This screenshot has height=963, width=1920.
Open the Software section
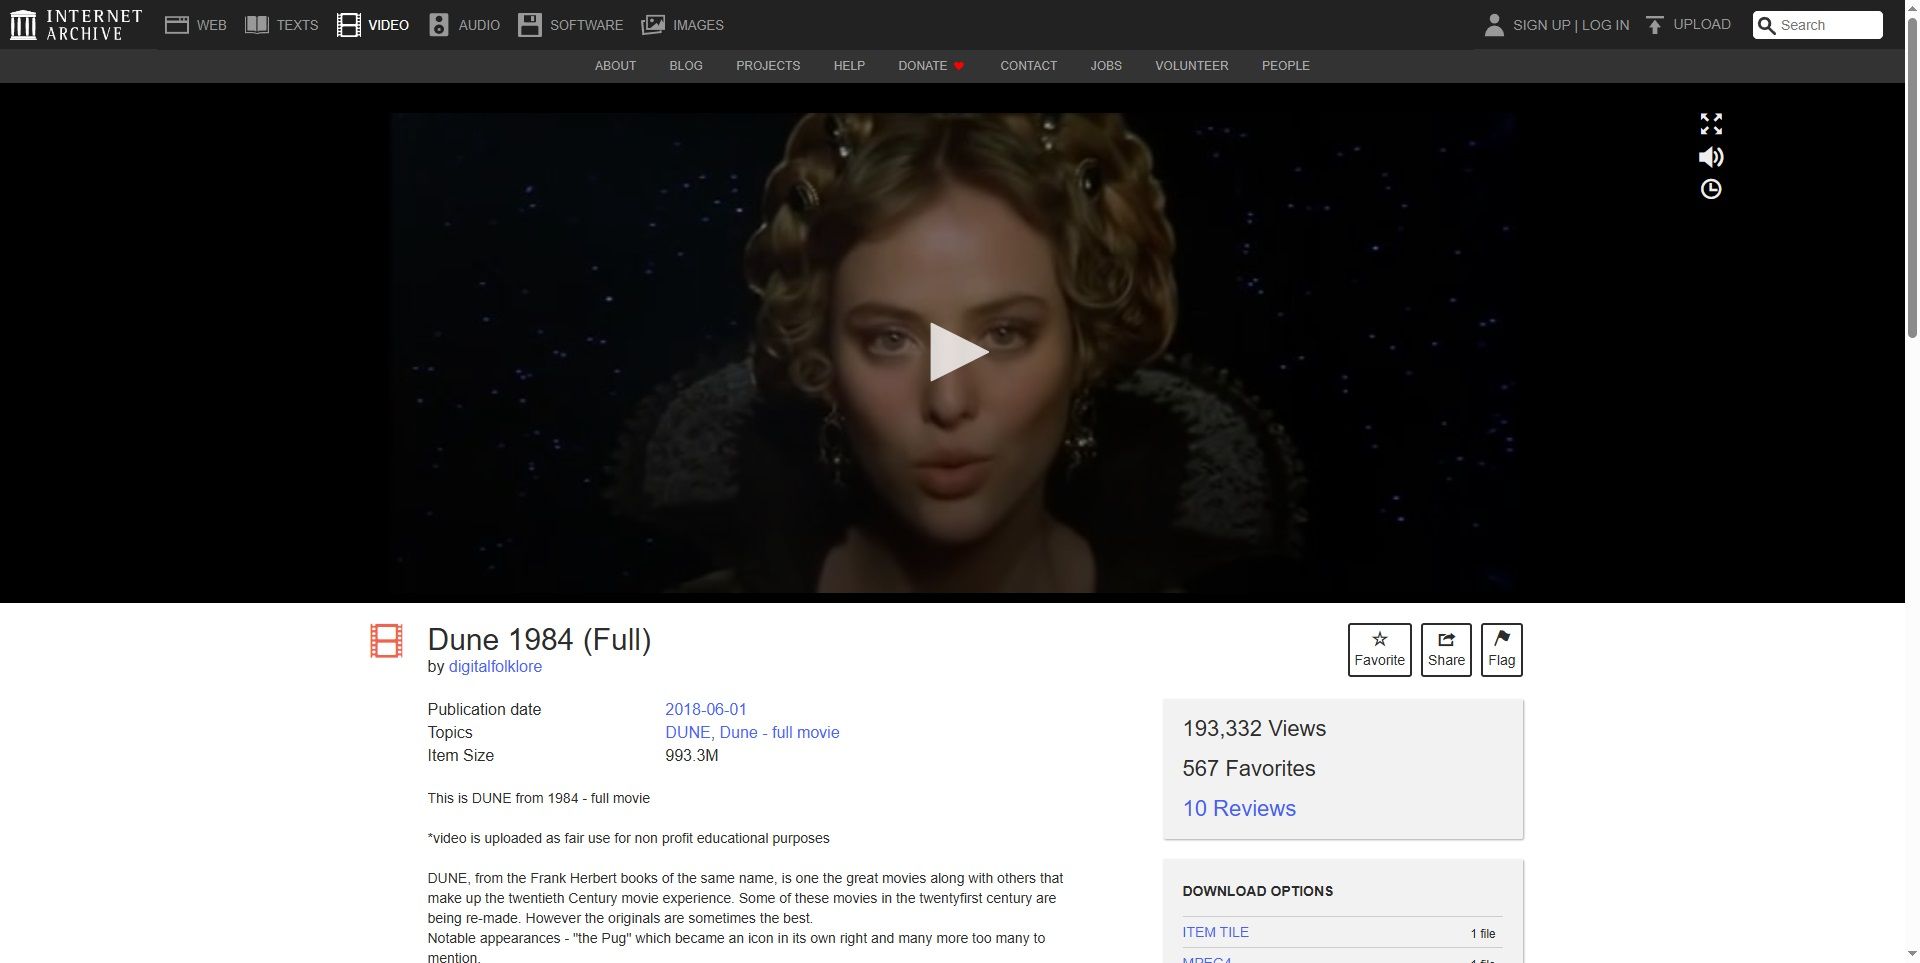click(570, 25)
